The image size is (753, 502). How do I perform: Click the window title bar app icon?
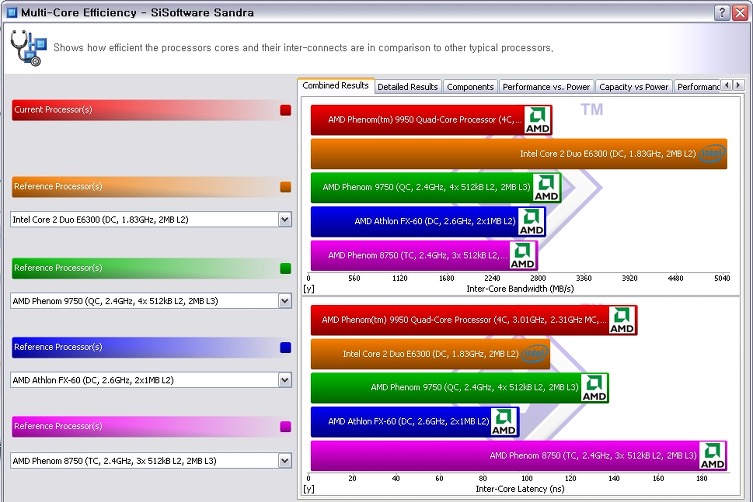coord(12,12)
